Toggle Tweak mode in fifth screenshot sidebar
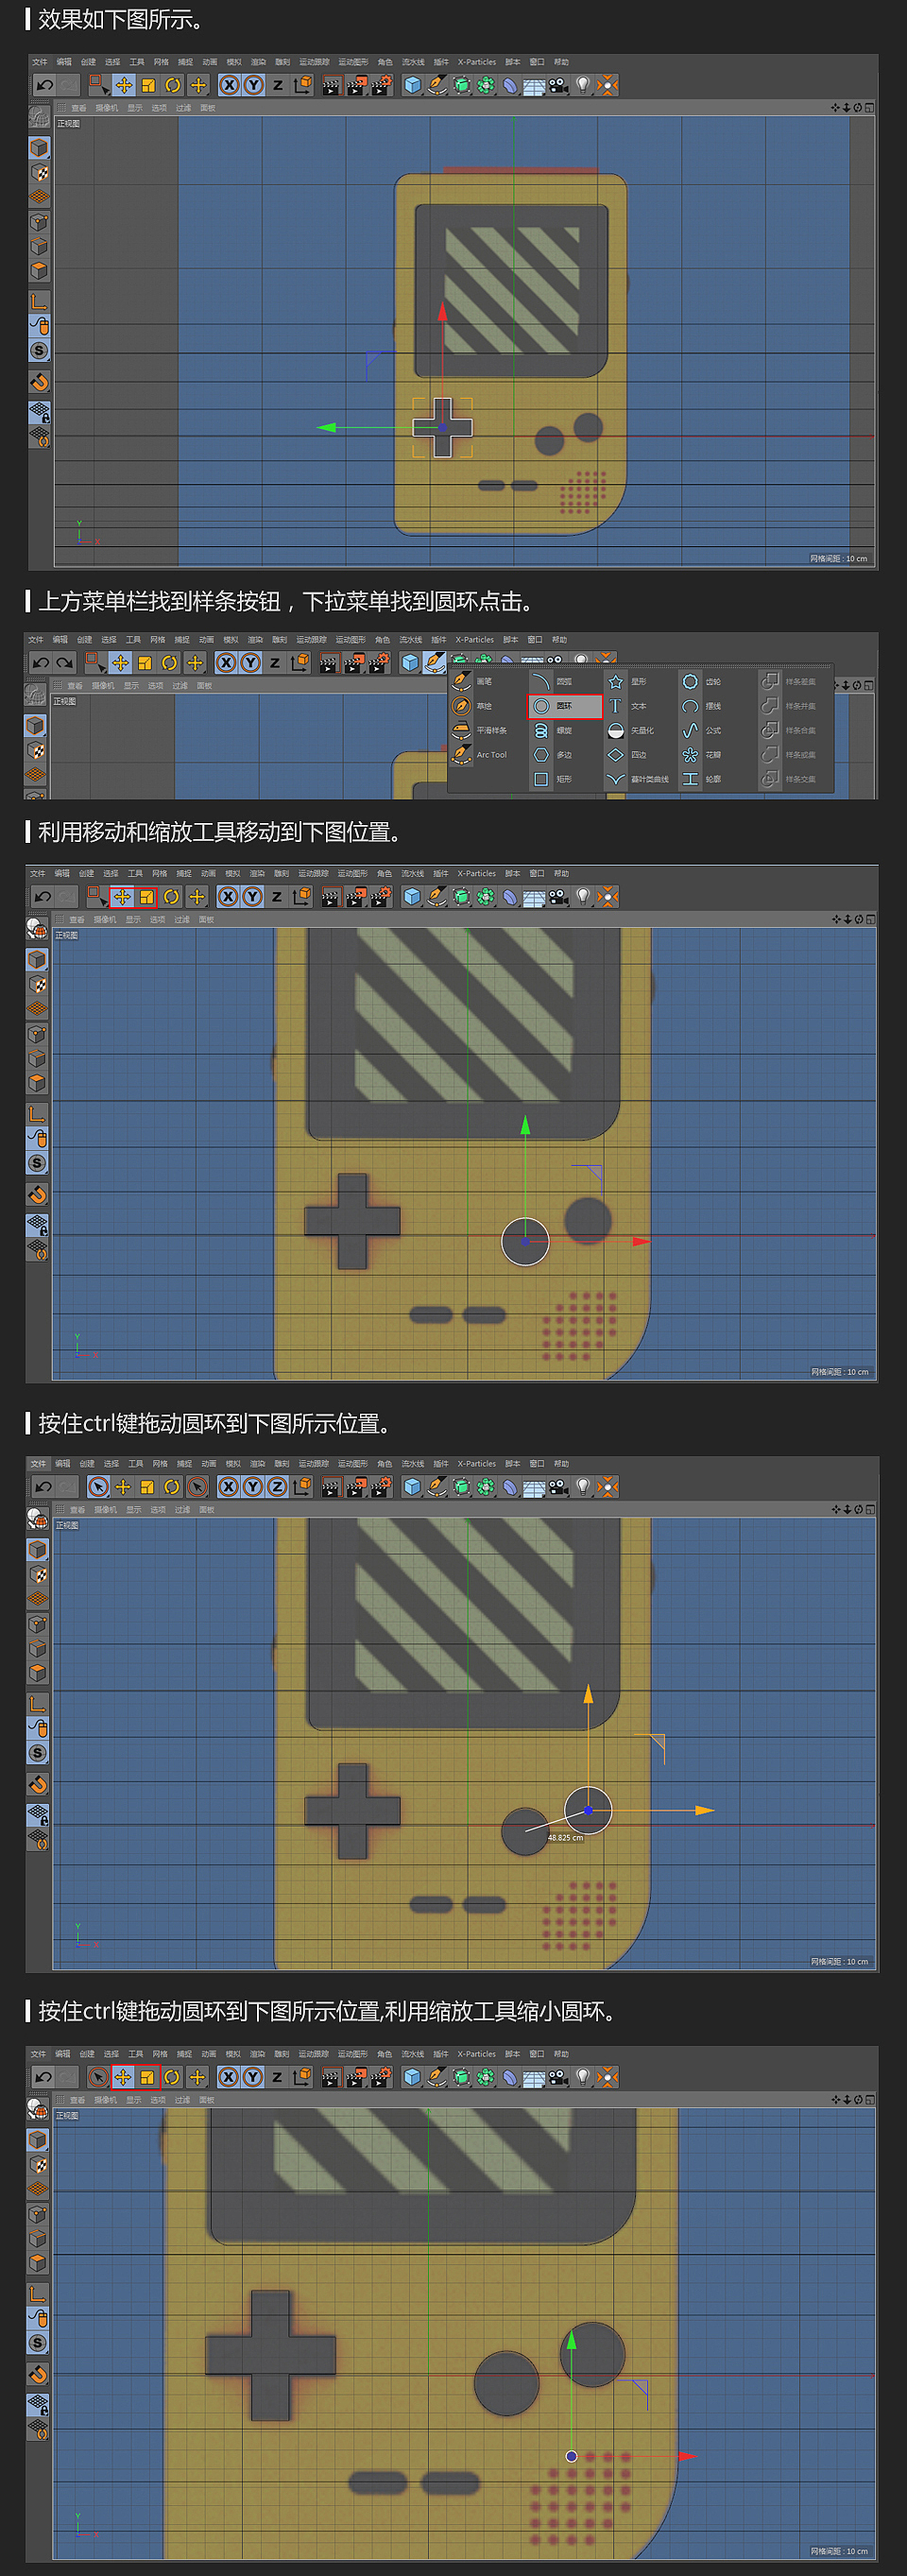907x2576 pixels. pos(37,2318)
